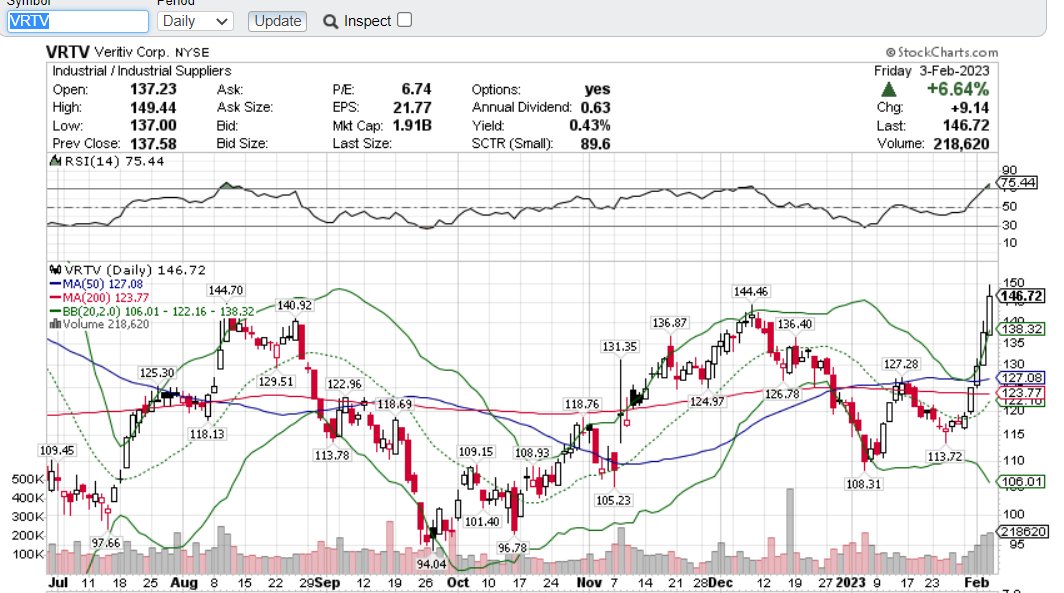Viewport: 1064px width, 593px height.
Task: Click the header Volume 218,620 value
Action: (961, 144)
